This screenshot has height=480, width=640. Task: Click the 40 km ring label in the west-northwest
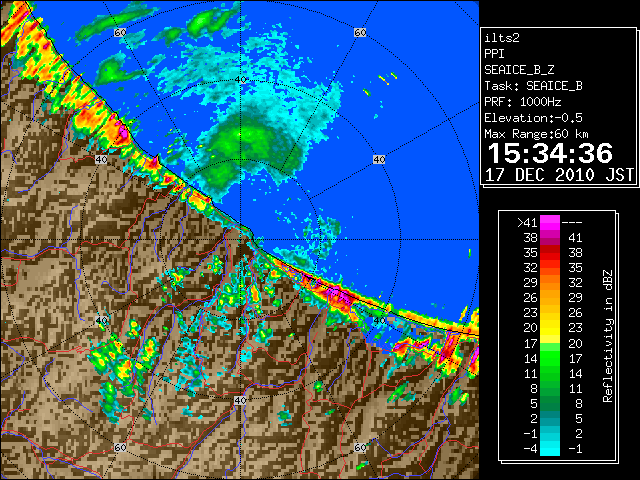101,159
